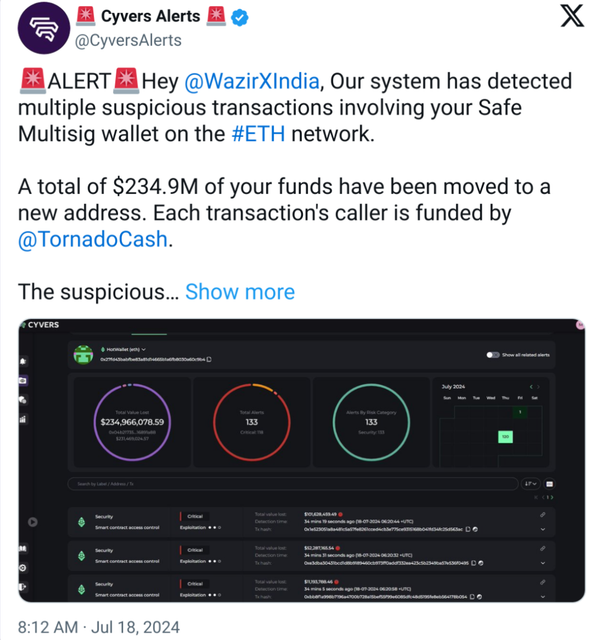
Task: Click the X logo icon
Action: point(572,16)
